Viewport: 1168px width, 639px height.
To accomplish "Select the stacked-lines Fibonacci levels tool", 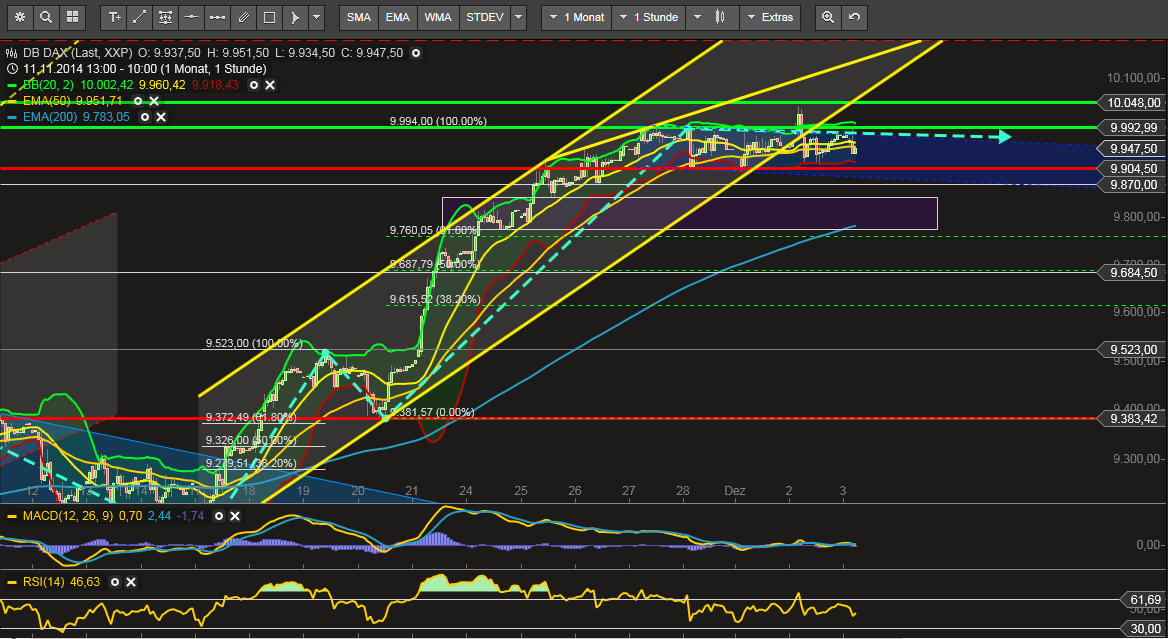I will [165, 17].
